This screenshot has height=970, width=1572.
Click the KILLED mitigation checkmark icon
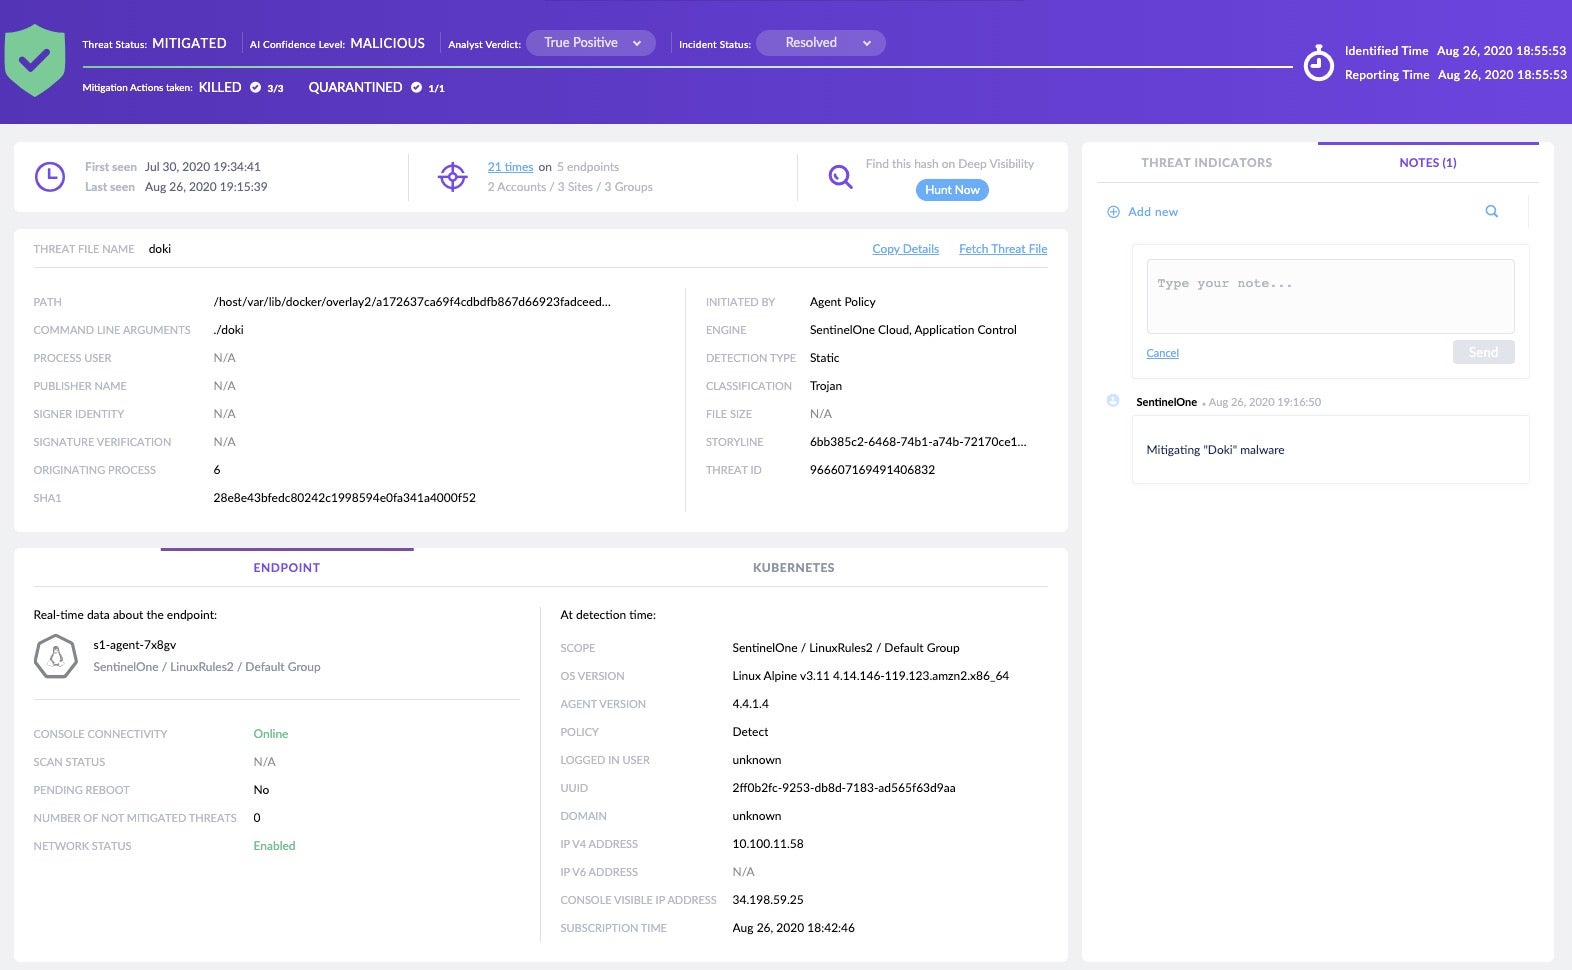pos(256,88)
